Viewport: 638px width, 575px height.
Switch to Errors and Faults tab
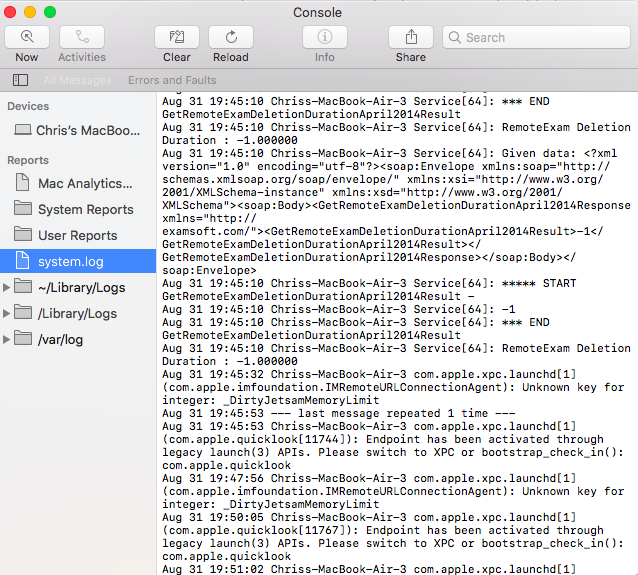click(172, 80)
